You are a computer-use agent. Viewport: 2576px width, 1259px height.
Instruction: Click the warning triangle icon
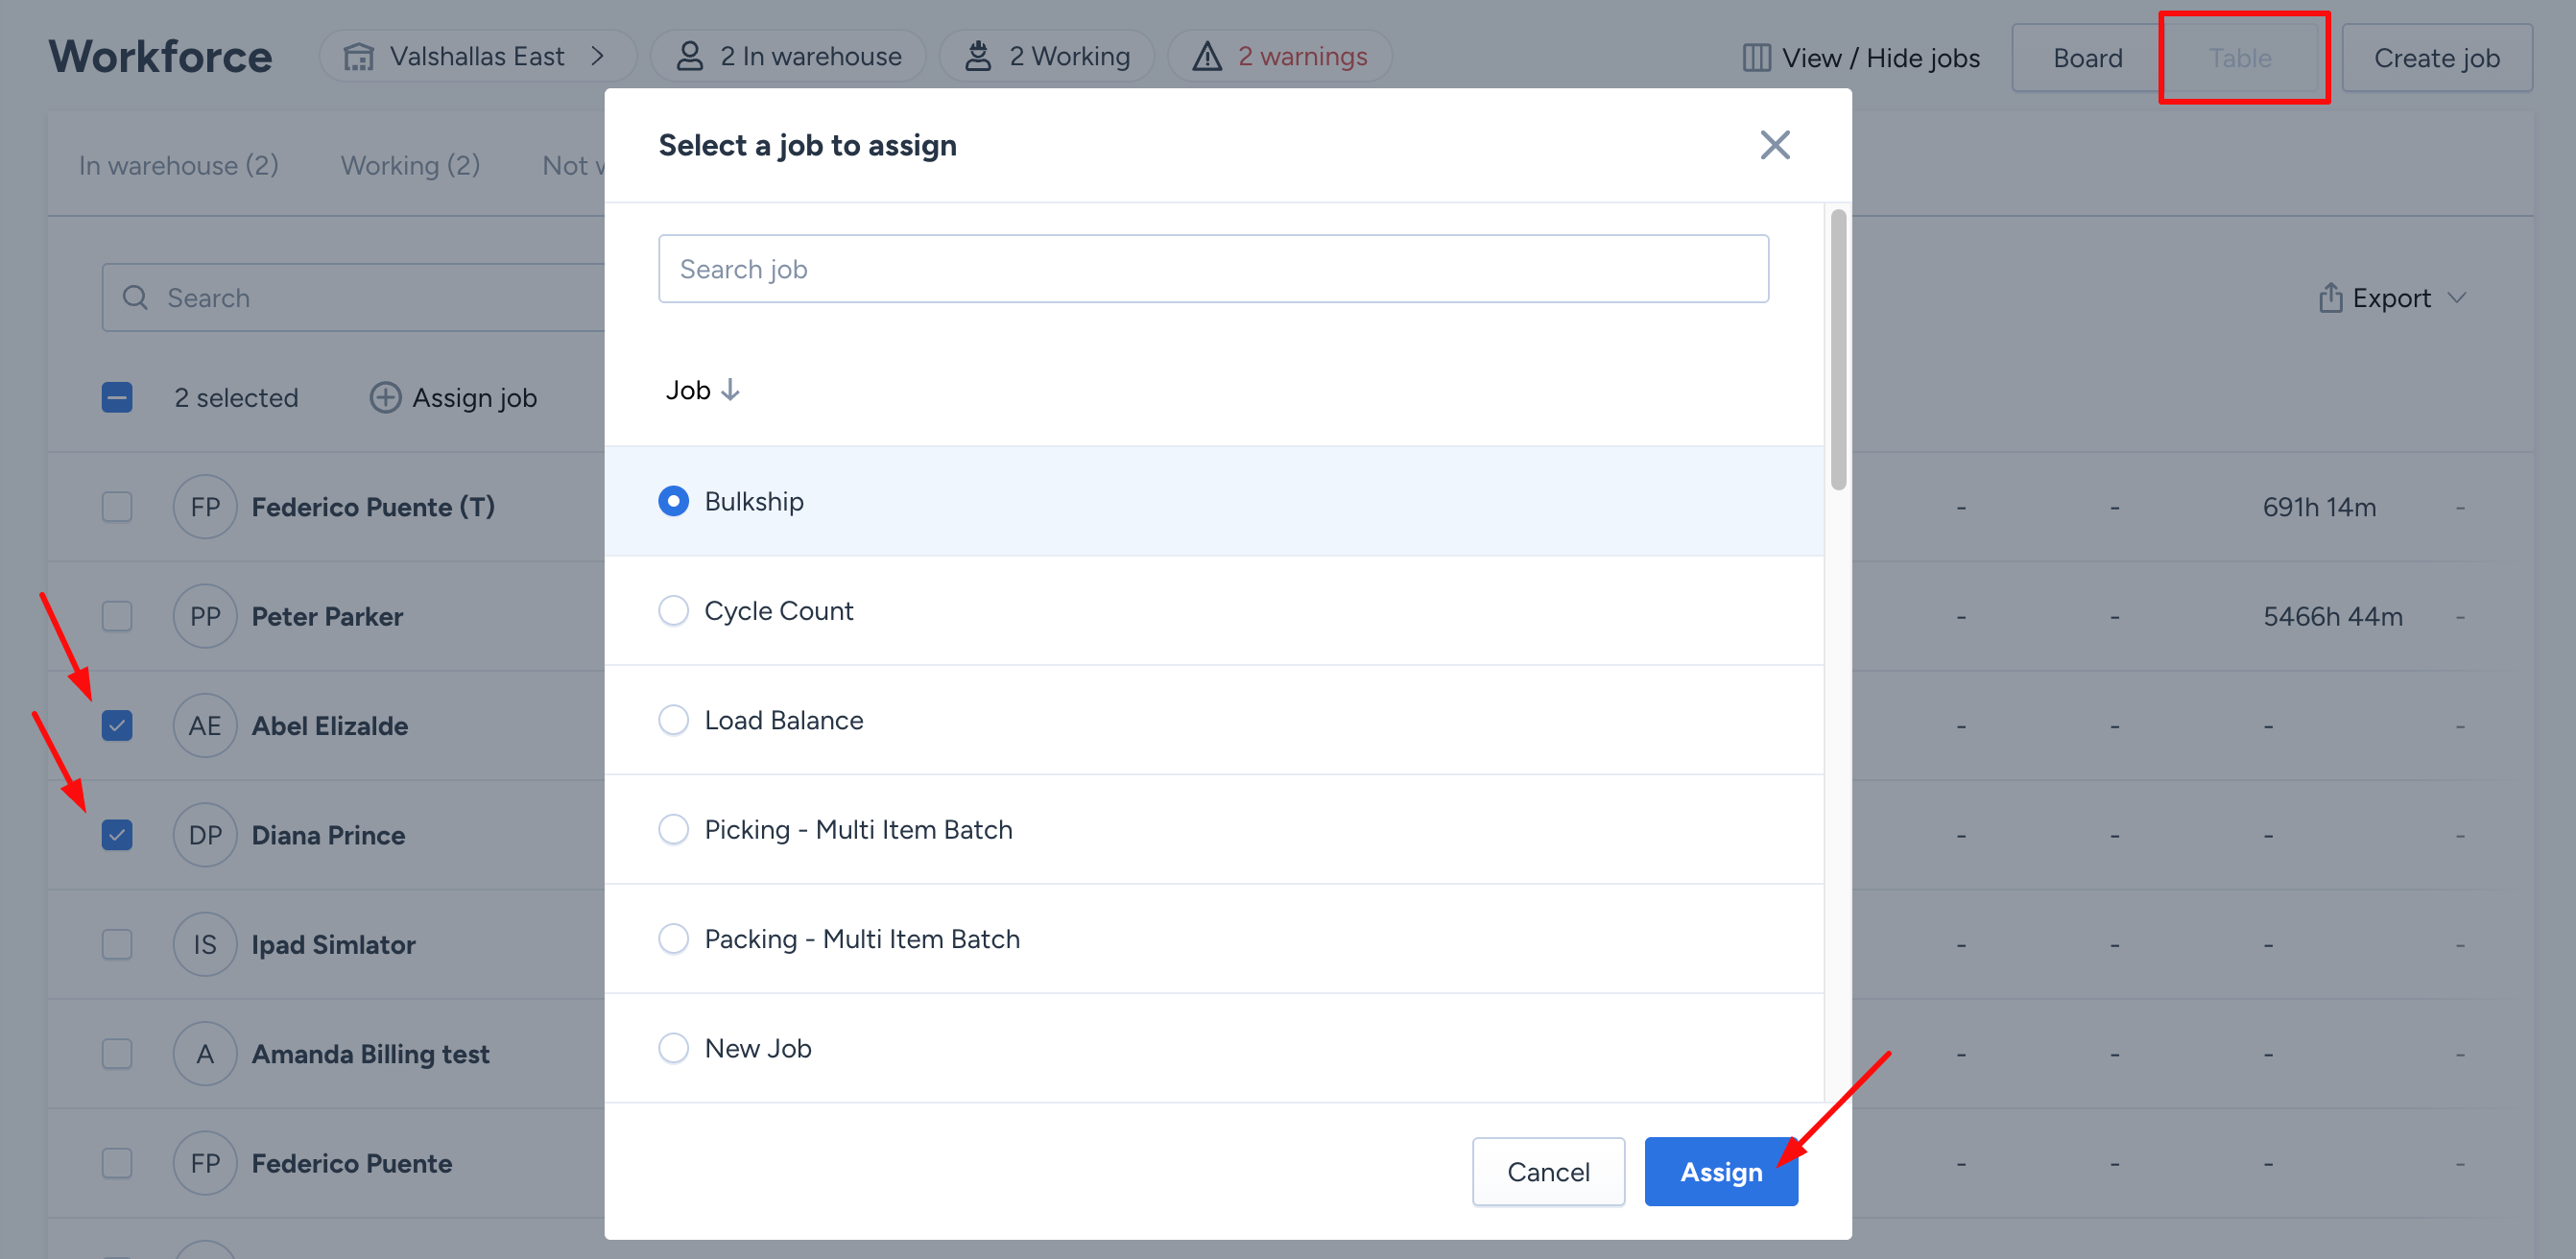1207,57
